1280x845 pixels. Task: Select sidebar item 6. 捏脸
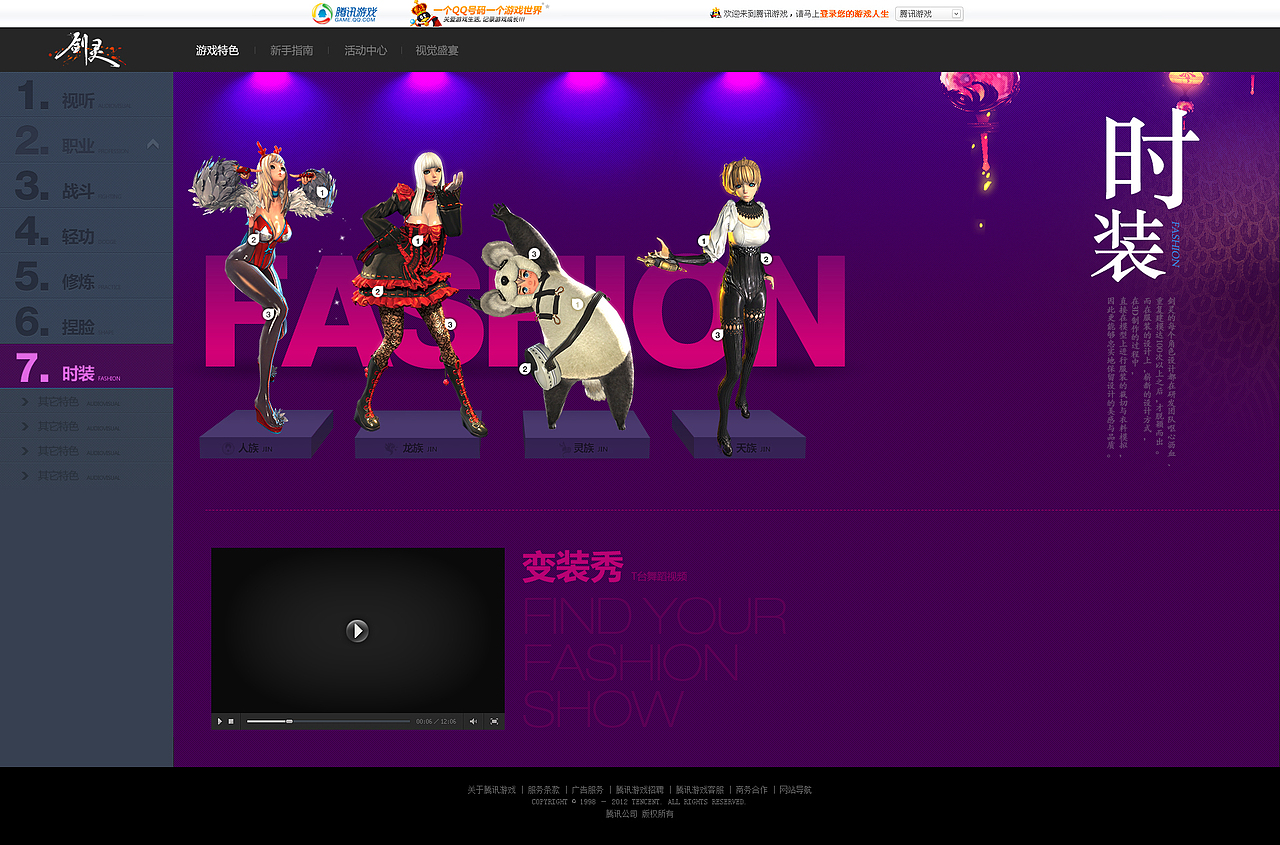pos(86,321)
